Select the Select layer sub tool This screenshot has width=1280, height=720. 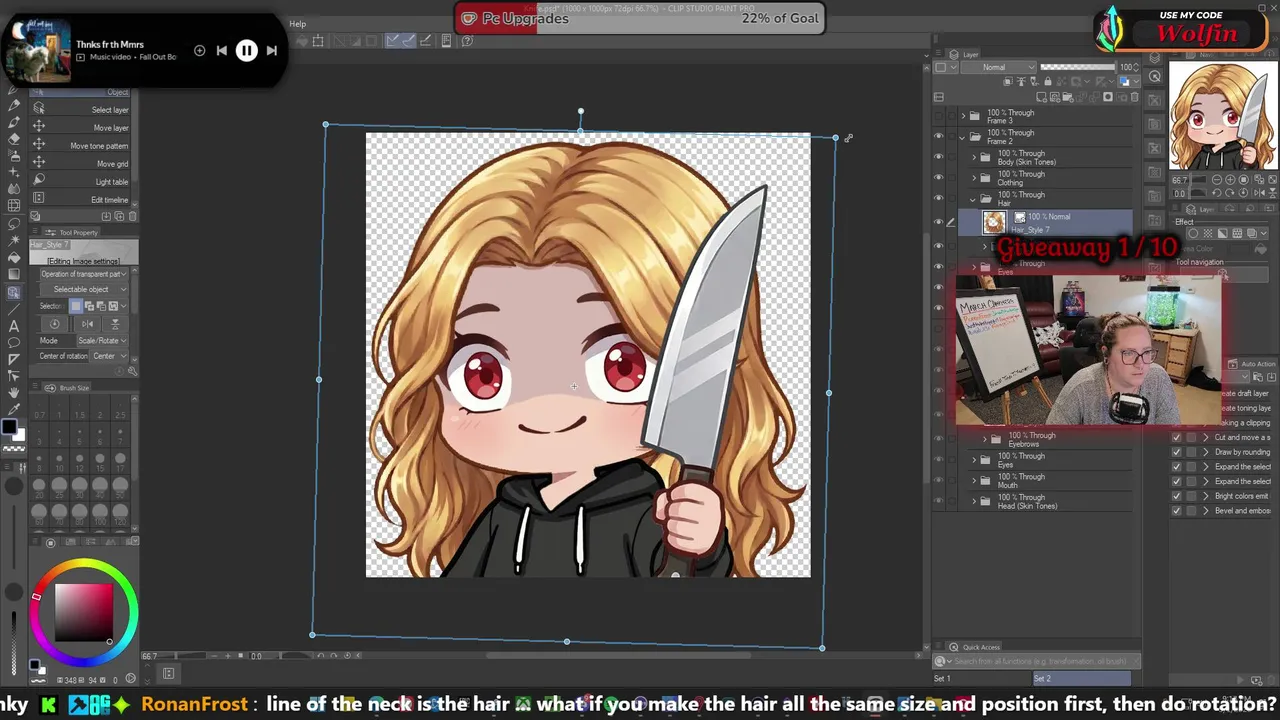pyautogui.click(x=82, y=110)
